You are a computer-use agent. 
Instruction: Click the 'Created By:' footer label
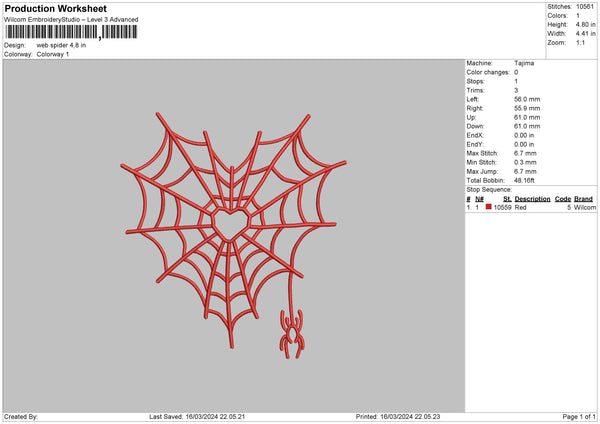(x=21, y=417)
